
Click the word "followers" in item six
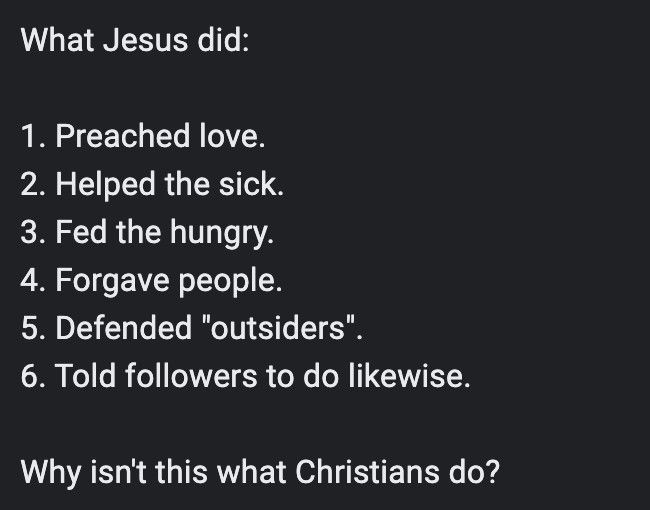(191, 376)
